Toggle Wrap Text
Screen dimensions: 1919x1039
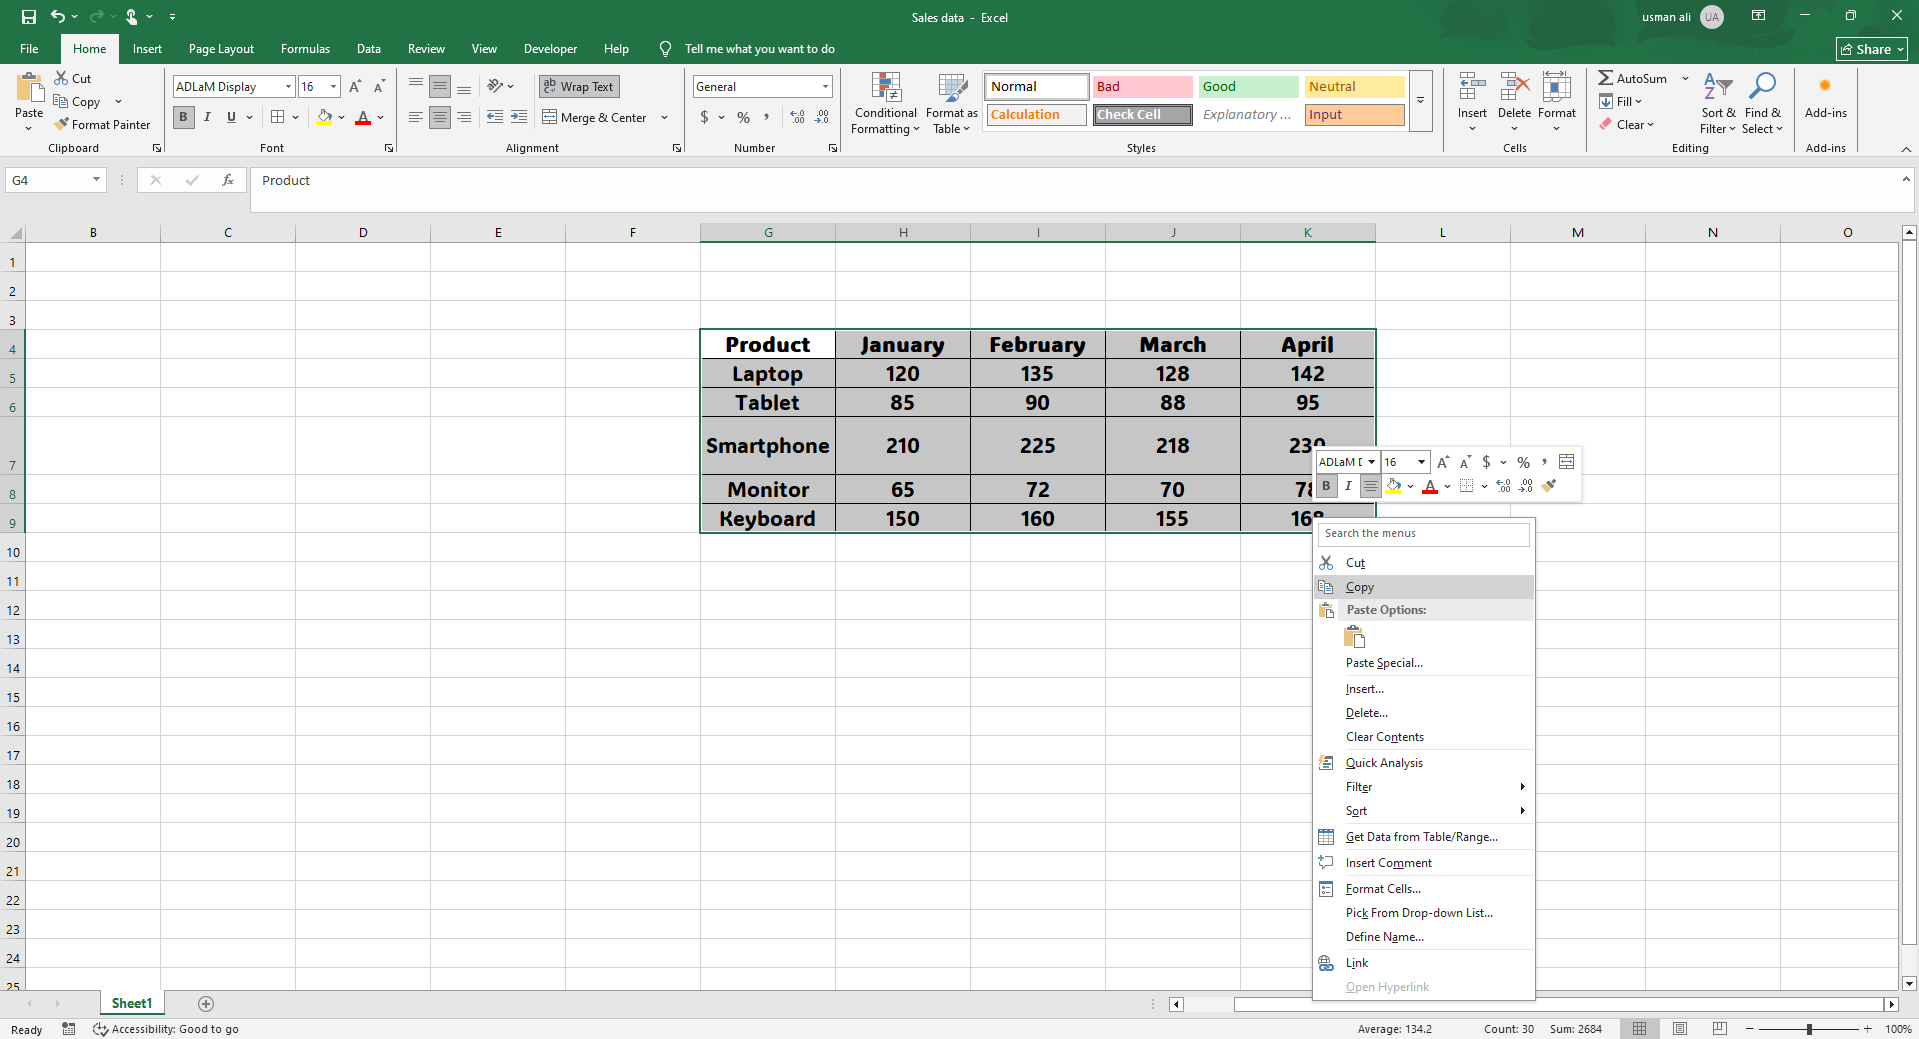tap(579, 87)
